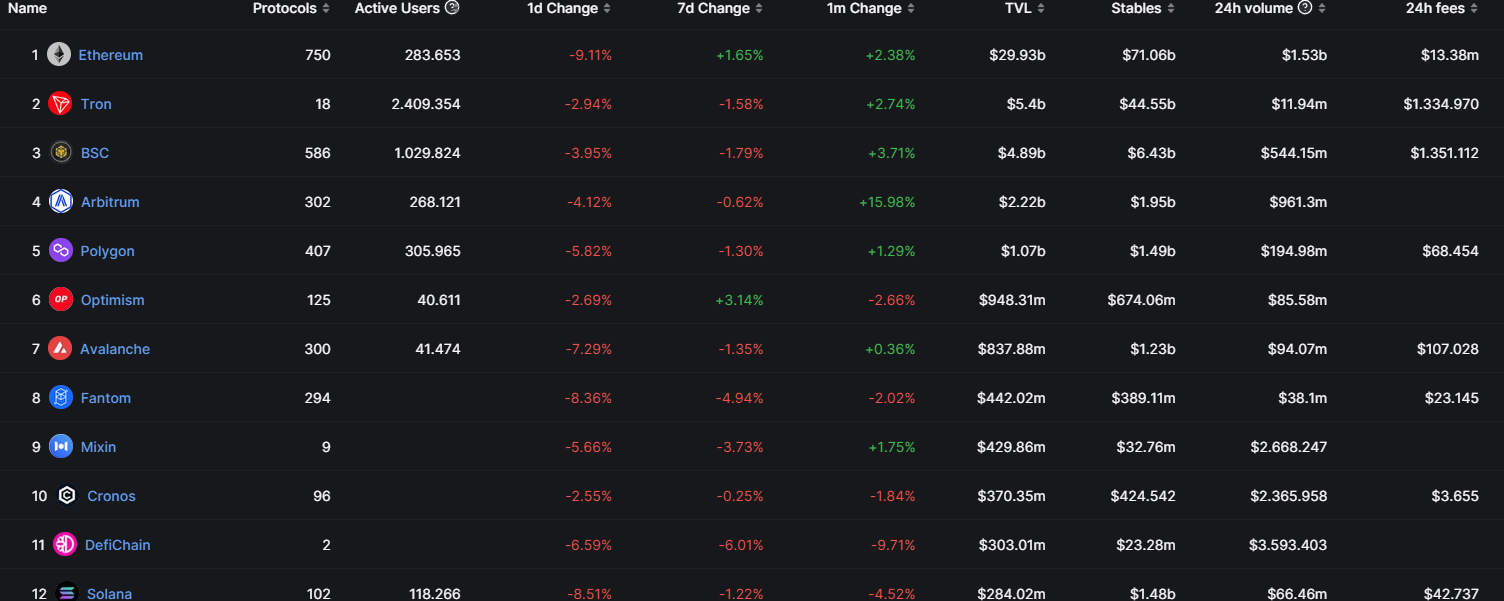Click the Arbitrum logo icon
1504x601 pixels.
[x=61, y=202]
